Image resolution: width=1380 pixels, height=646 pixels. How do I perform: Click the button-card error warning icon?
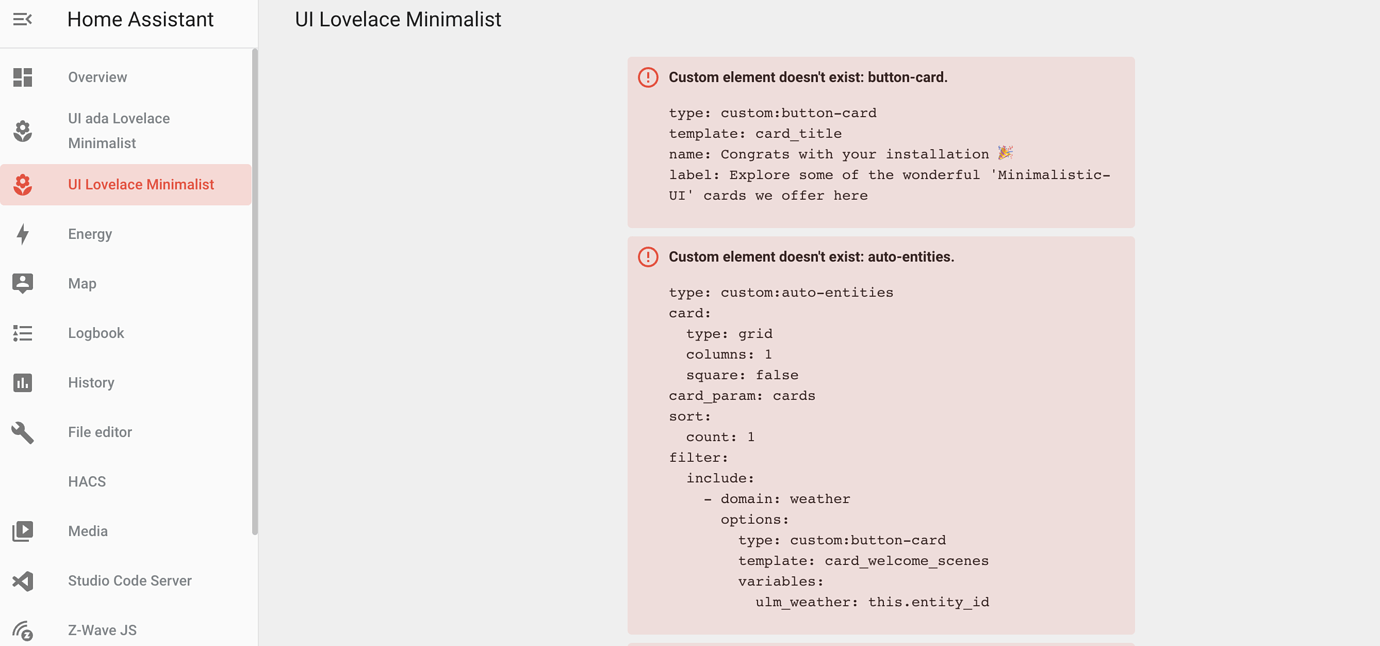pos(648,77)
